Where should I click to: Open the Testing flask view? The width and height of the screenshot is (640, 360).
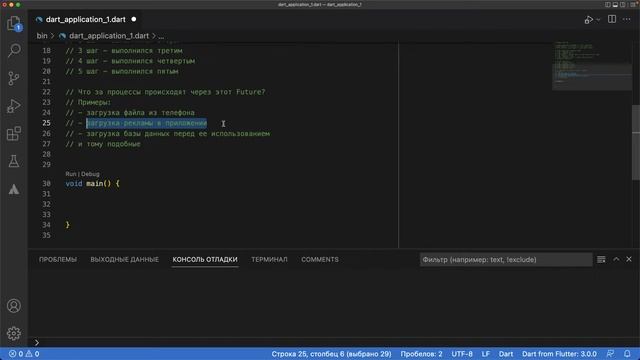tap(14, 161)
